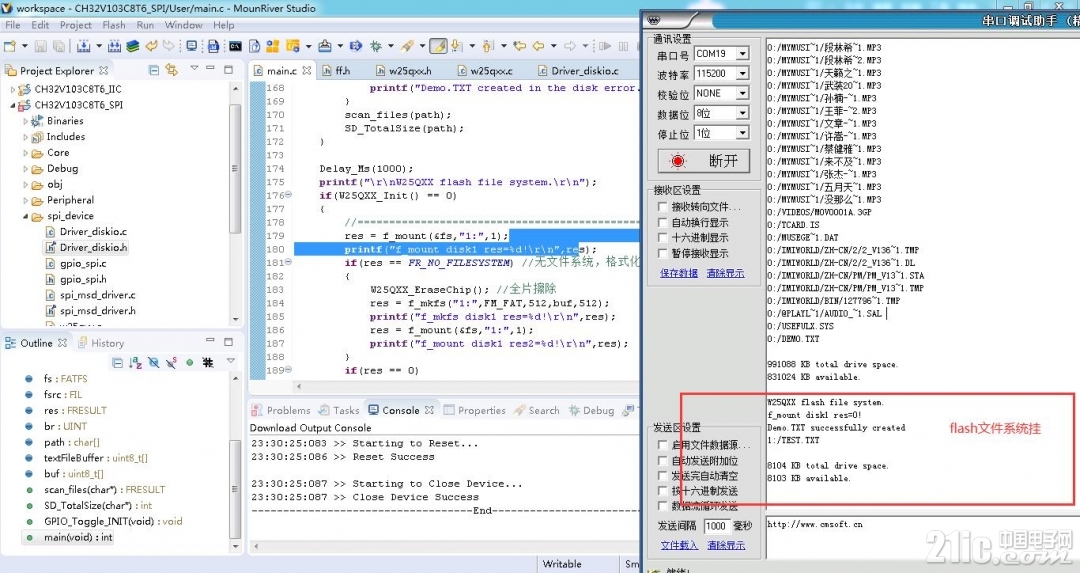1080x573 pixels.
Task: Click the green dot filter in Outline toolbar
Action: [x=189, y=362]
